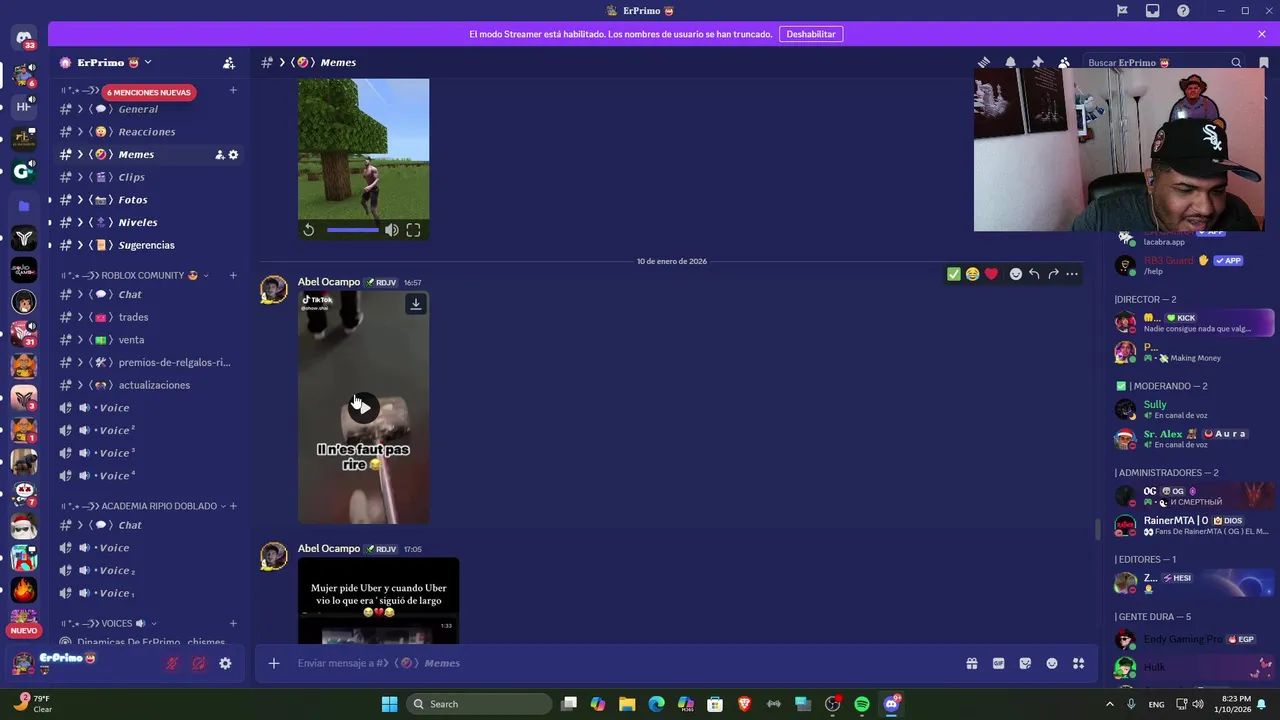Open user settings gear
Viewport: 1280px width, 720px height.
click(x=225, y=663)
